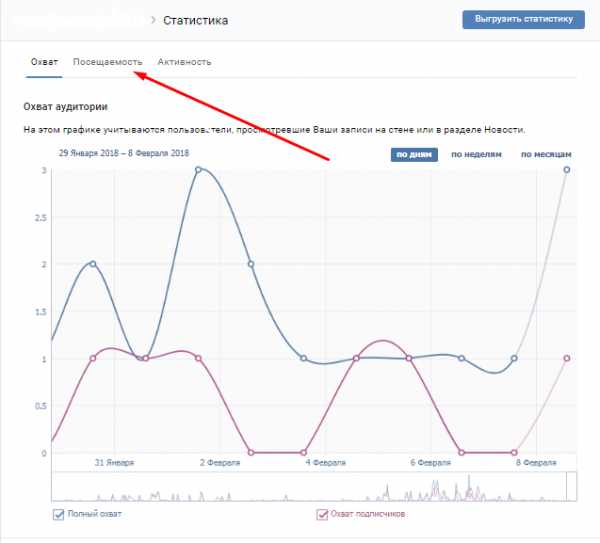Click the blue peak point at value 3 before 2 Февраля
The width and height of the screenshot is (600, 543).
(x=198, y=170)
